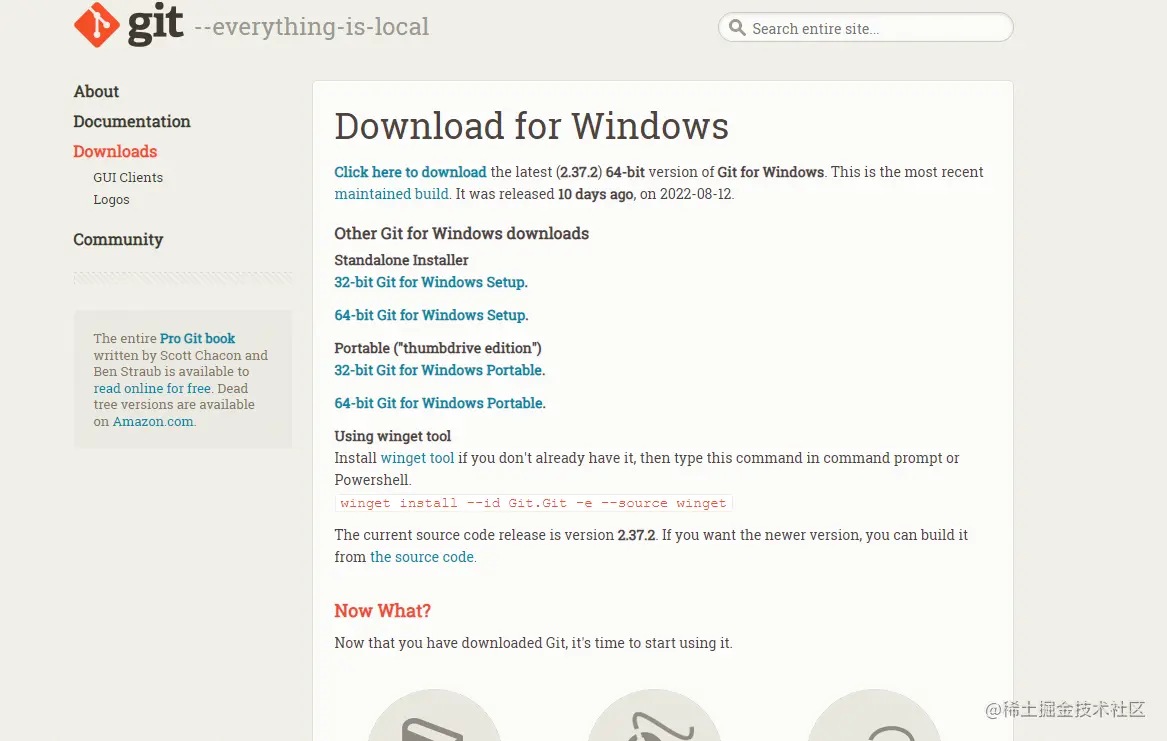This screenshot has width=1167, height=741.
Task: Click the first circular book icon at bottom
Action: point(434,716)
